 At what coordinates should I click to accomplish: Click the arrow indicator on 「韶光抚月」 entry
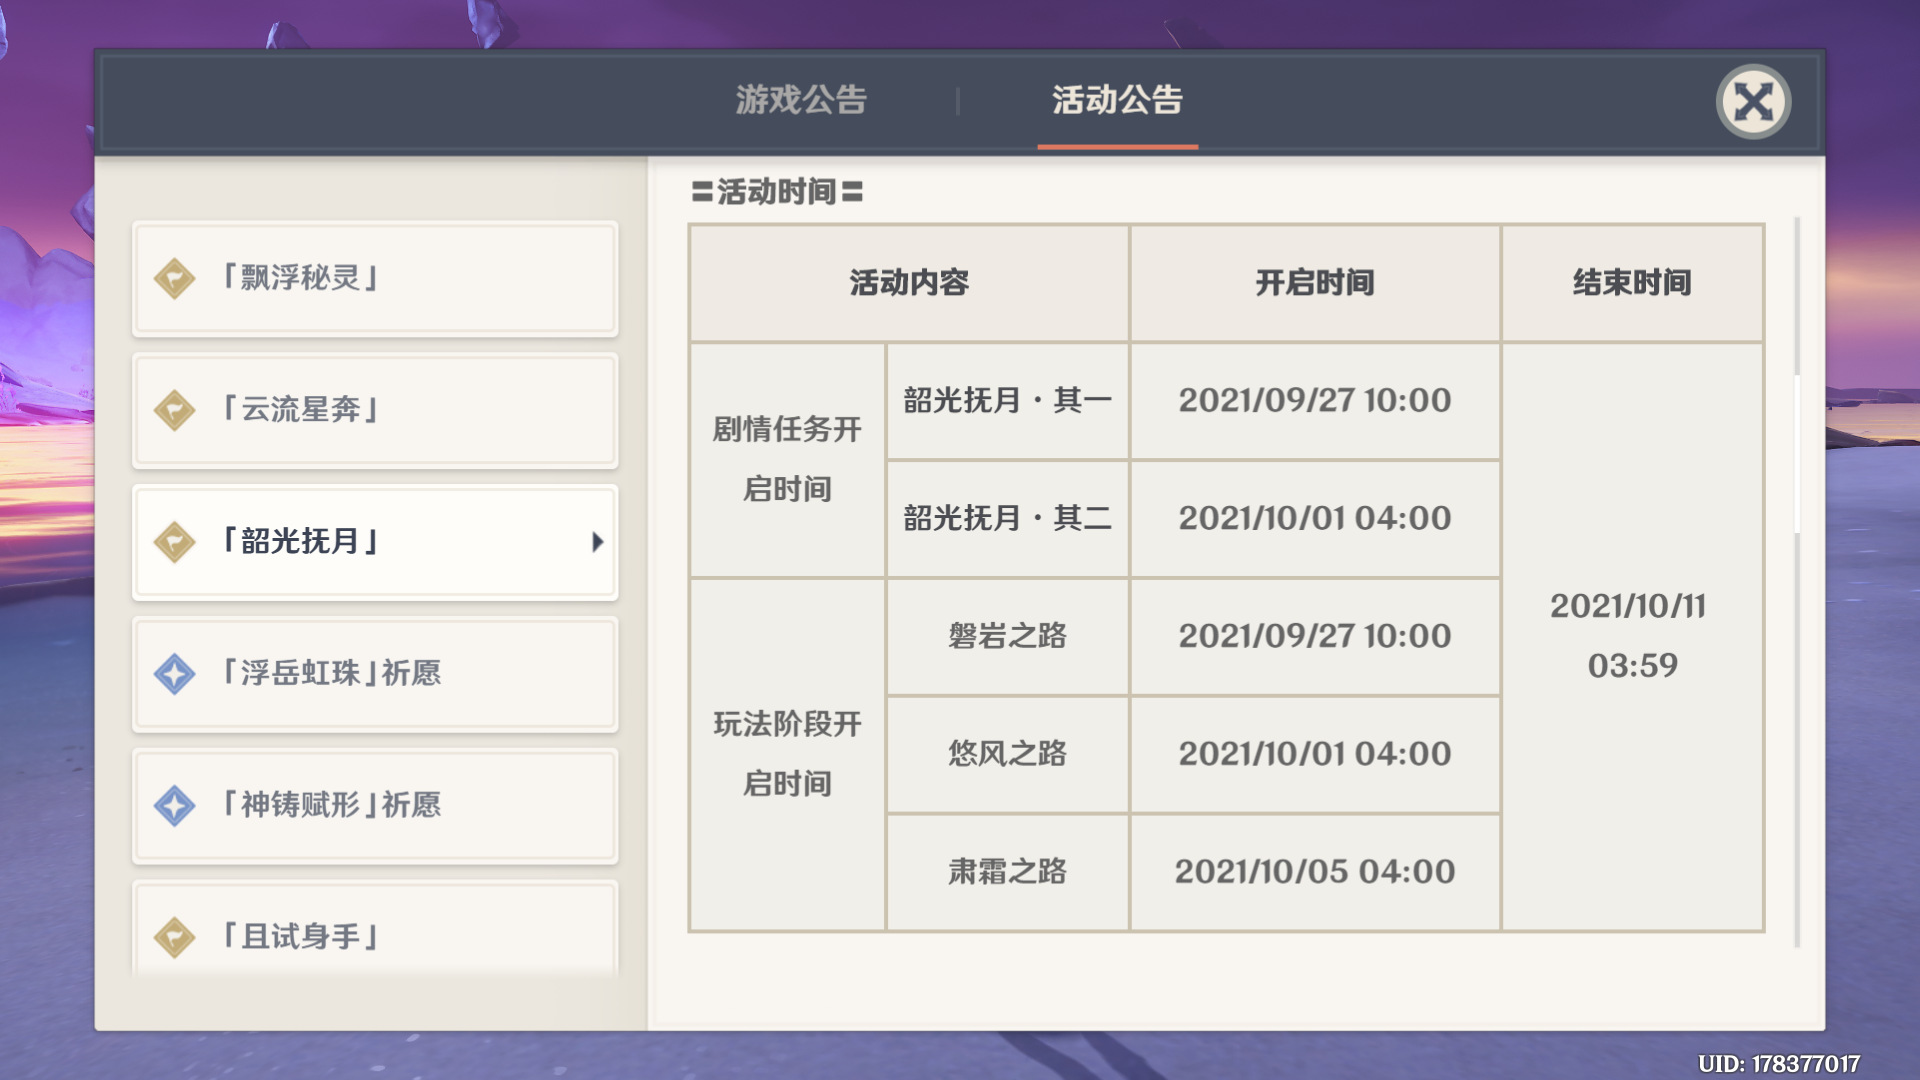pos(598,542)
